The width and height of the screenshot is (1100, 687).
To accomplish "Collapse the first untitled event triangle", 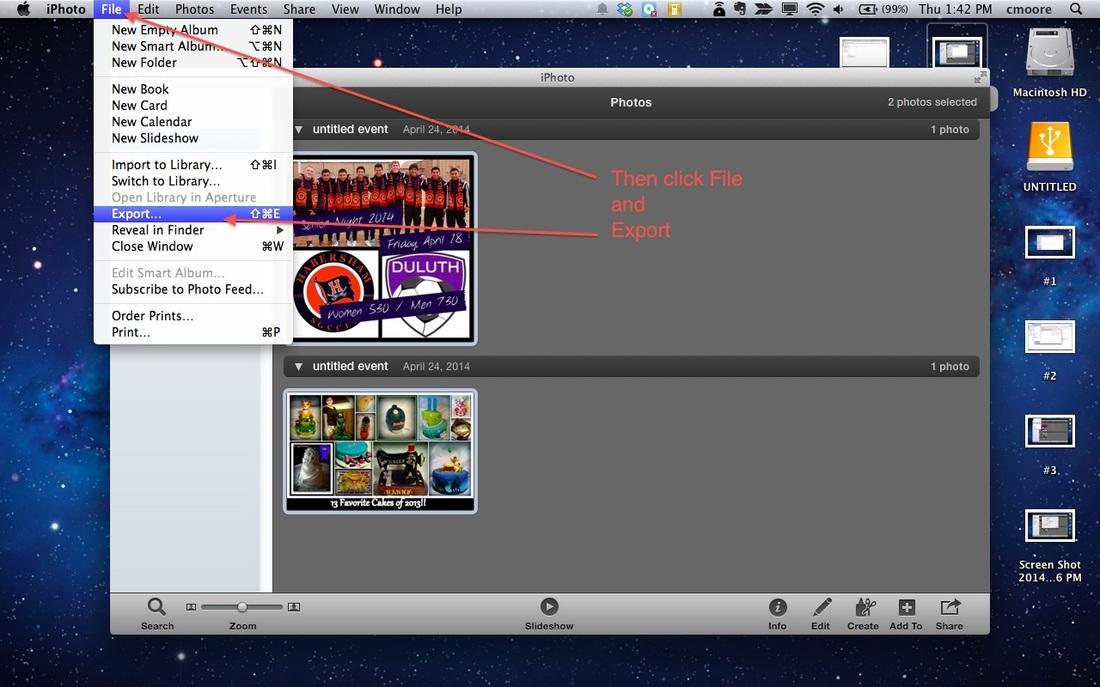I will coord(298,130).
